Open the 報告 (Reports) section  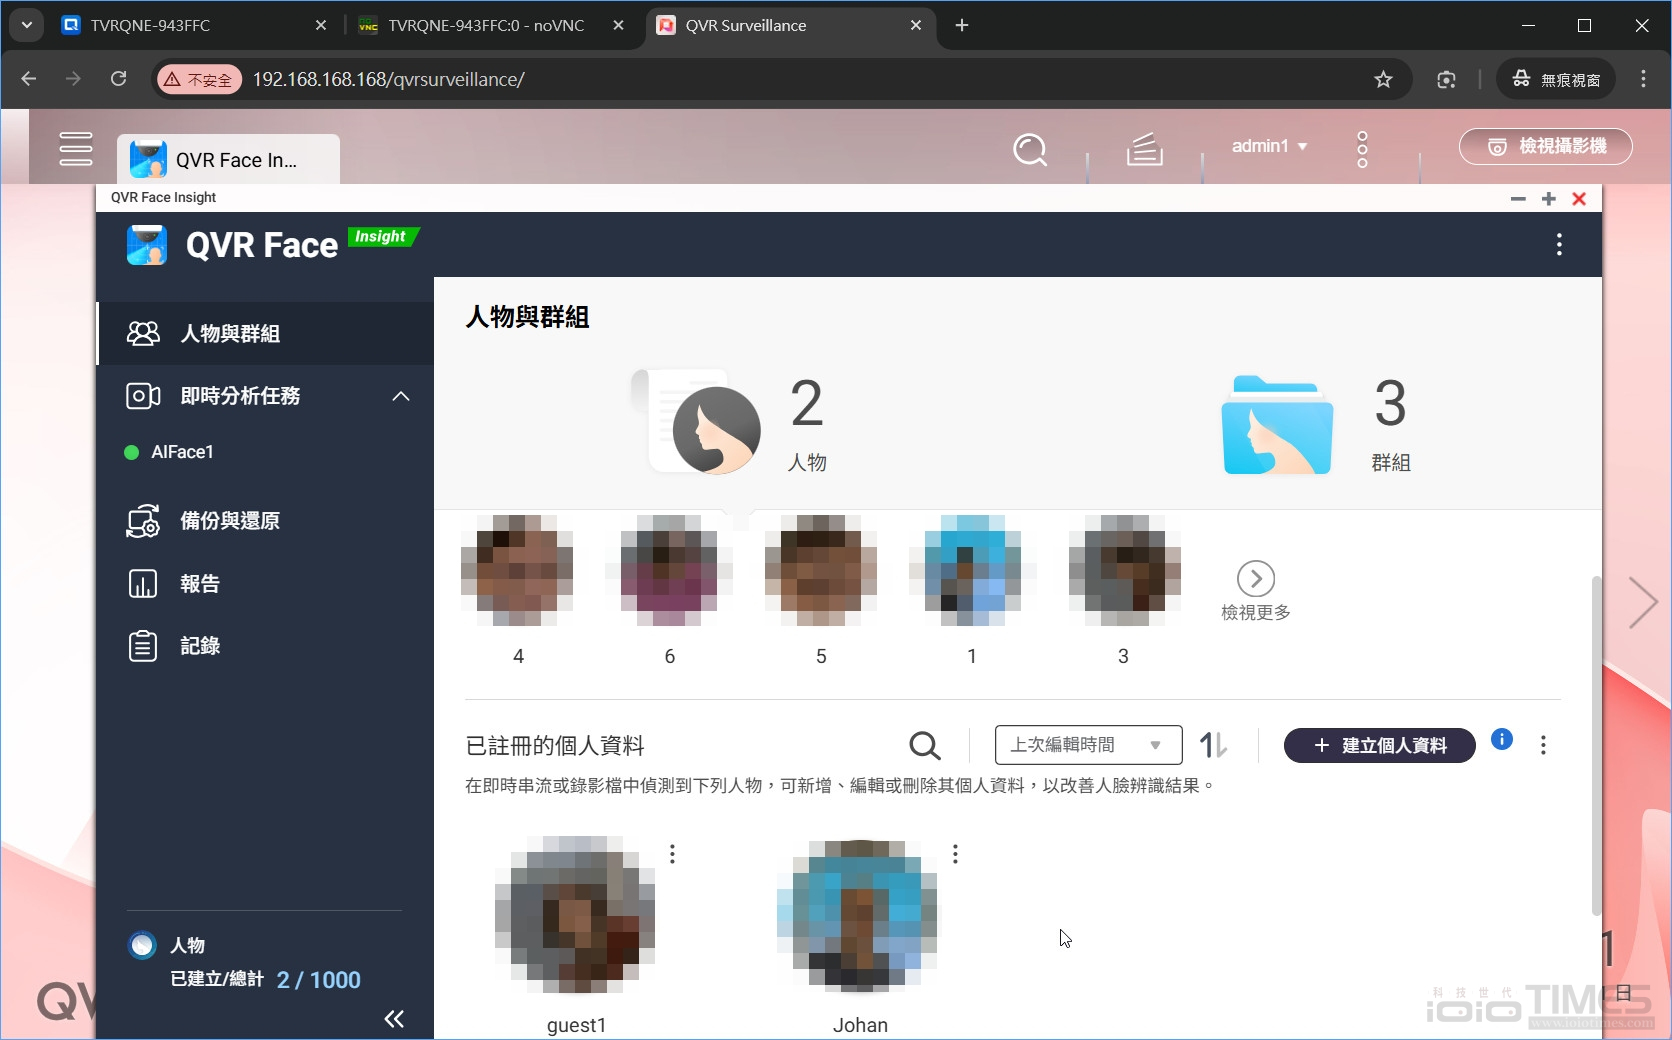tap(197, 584)
